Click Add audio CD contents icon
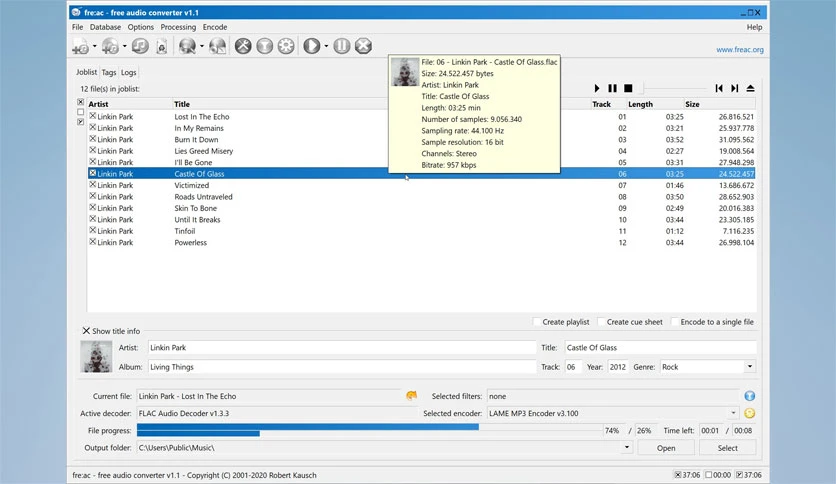Viewport: 836px width, 484px height. click(x=110, y=46)
